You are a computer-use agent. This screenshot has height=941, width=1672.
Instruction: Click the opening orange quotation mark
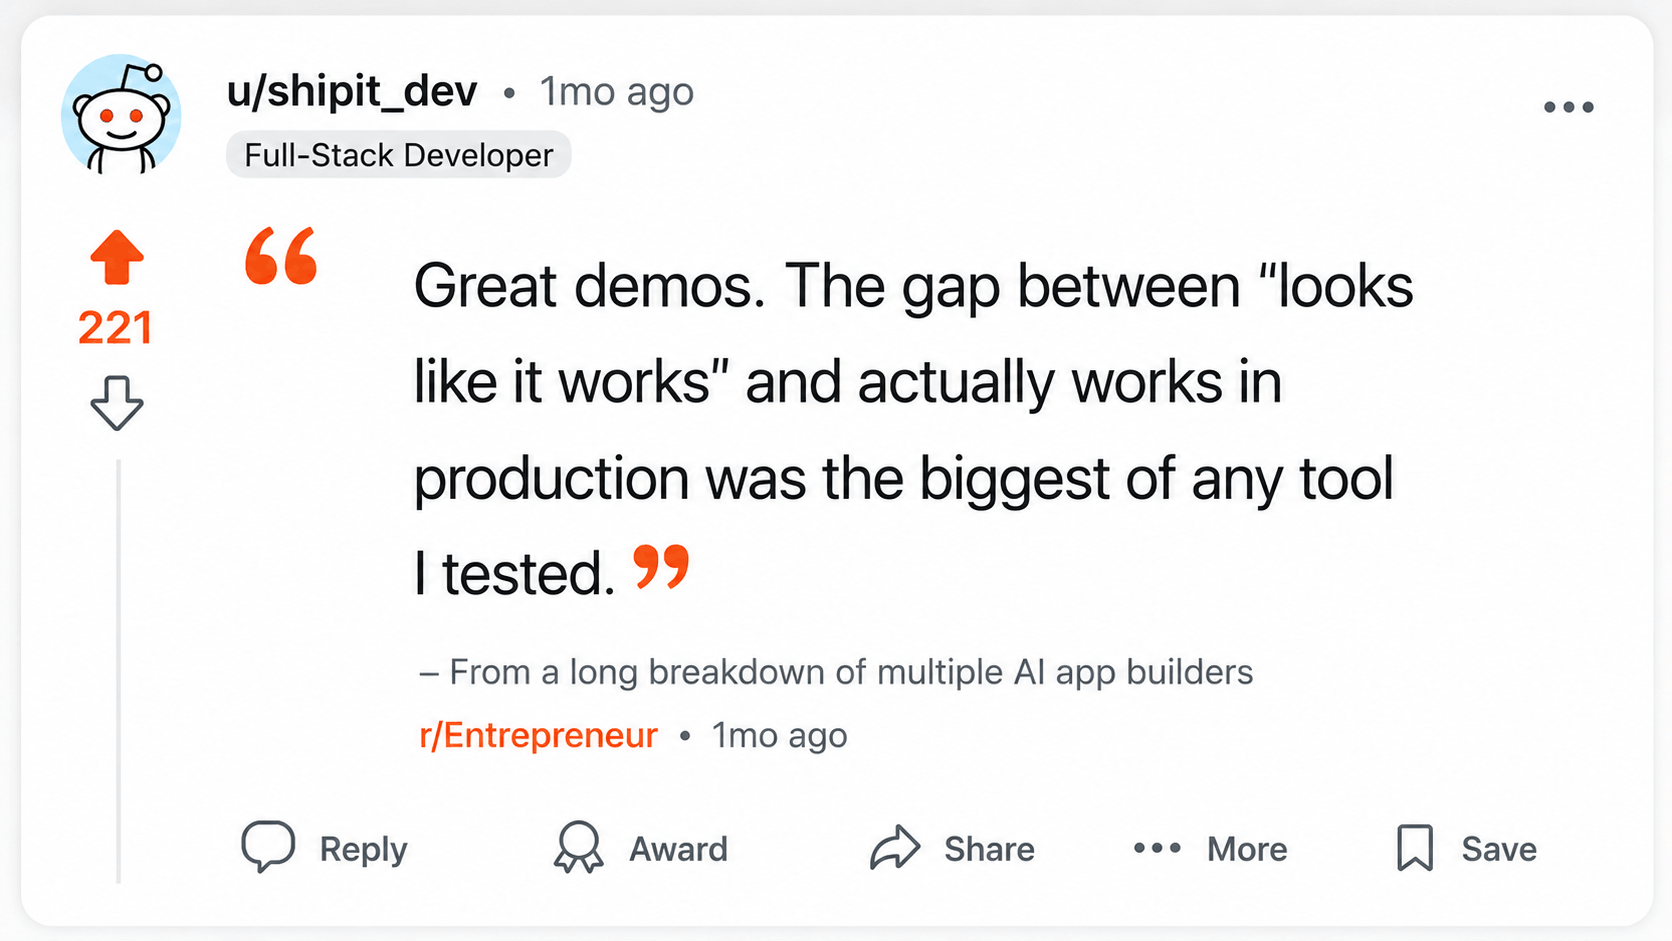(x=281, y=256)
